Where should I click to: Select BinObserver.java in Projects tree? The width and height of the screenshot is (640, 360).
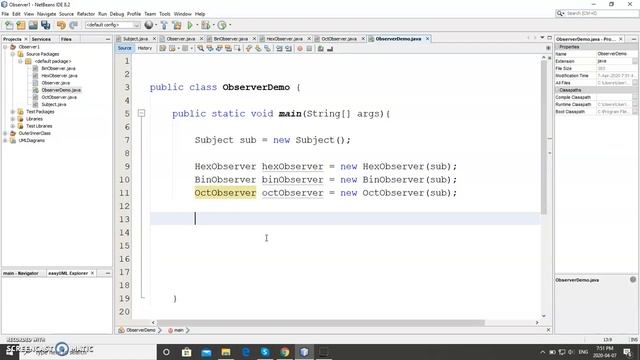(58, 68)
